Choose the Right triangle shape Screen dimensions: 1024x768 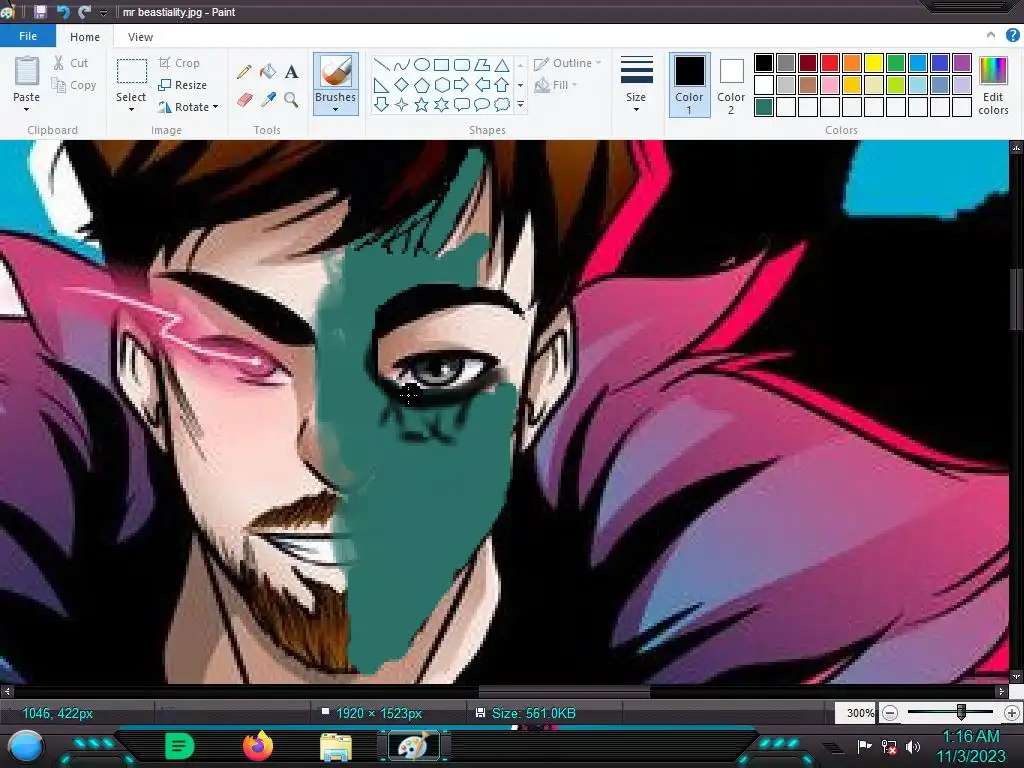[x=381, y=85]
